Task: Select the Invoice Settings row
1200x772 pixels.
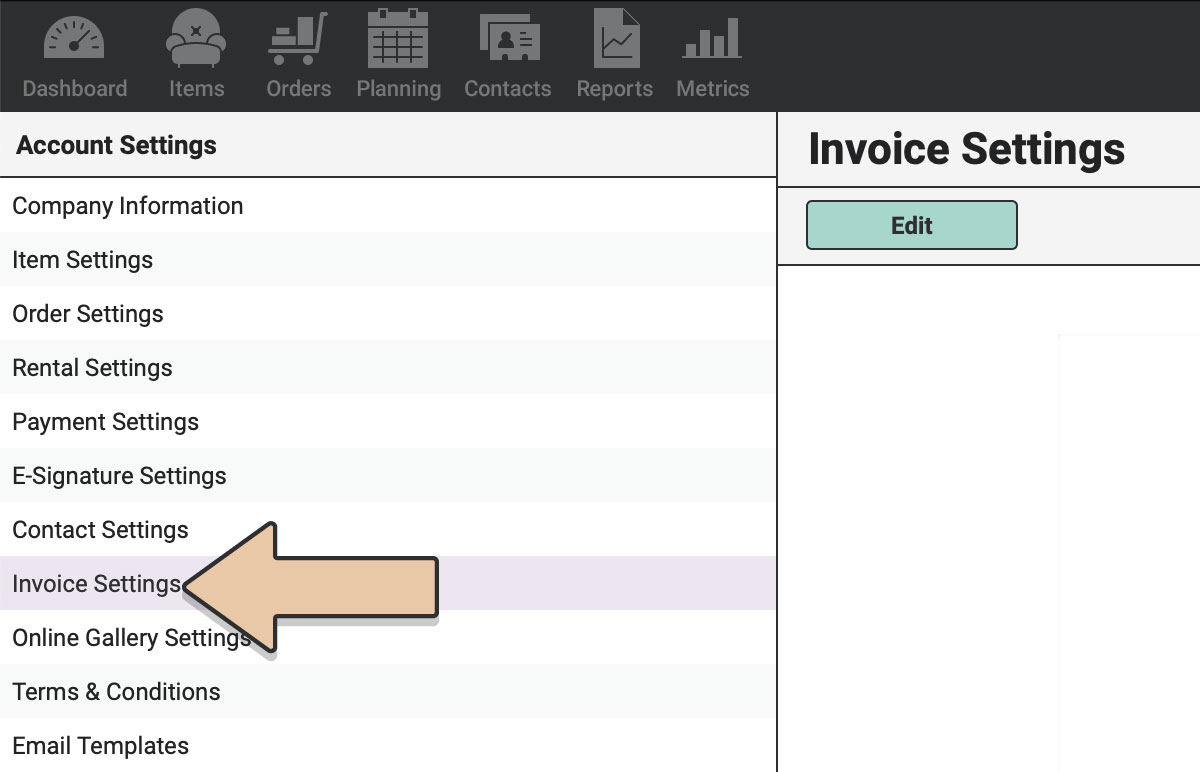Action: [388, 584]
